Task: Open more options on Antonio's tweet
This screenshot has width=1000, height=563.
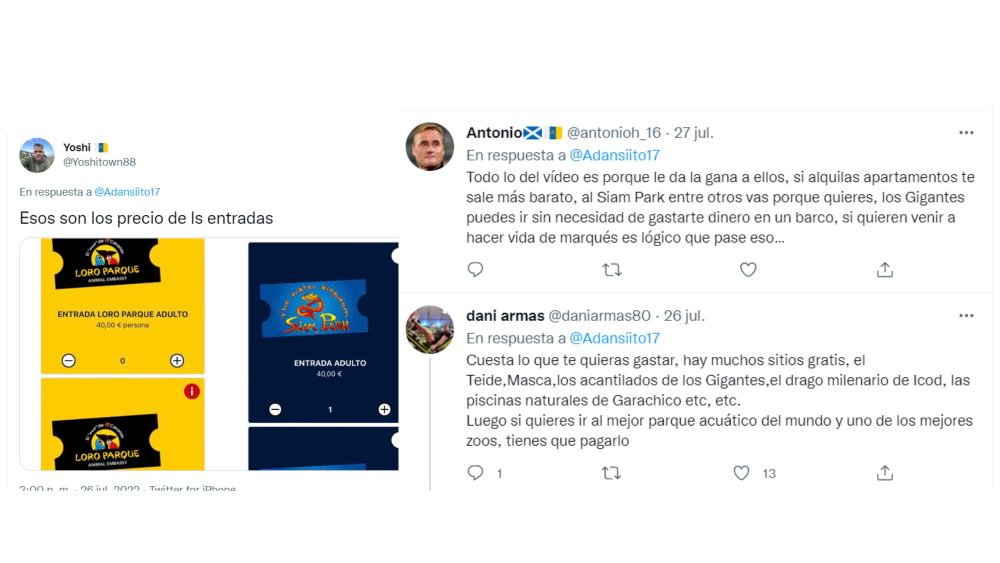Action: click(x=966, y=133)
